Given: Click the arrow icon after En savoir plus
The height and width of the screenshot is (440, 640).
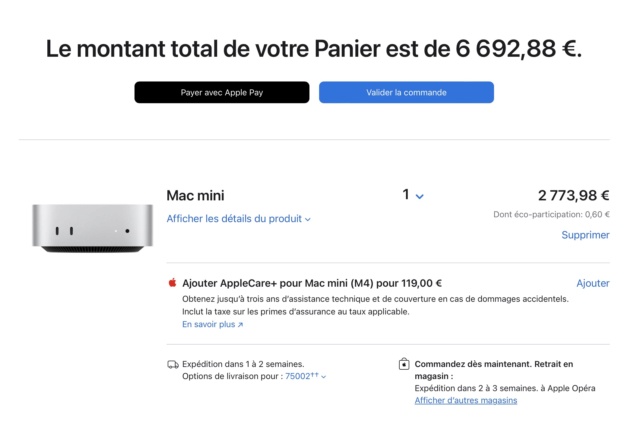Looking at the screenshot, I should click(x=240, y=325).
